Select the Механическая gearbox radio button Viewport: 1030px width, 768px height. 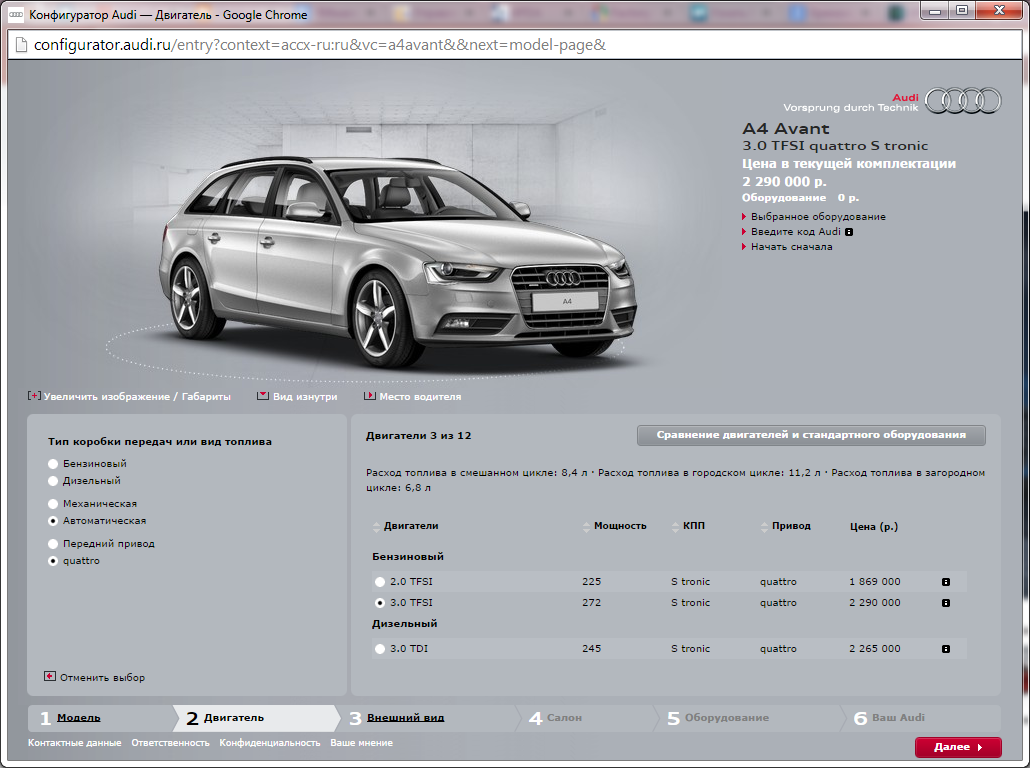pyautogui.click(x=53, y=504)
